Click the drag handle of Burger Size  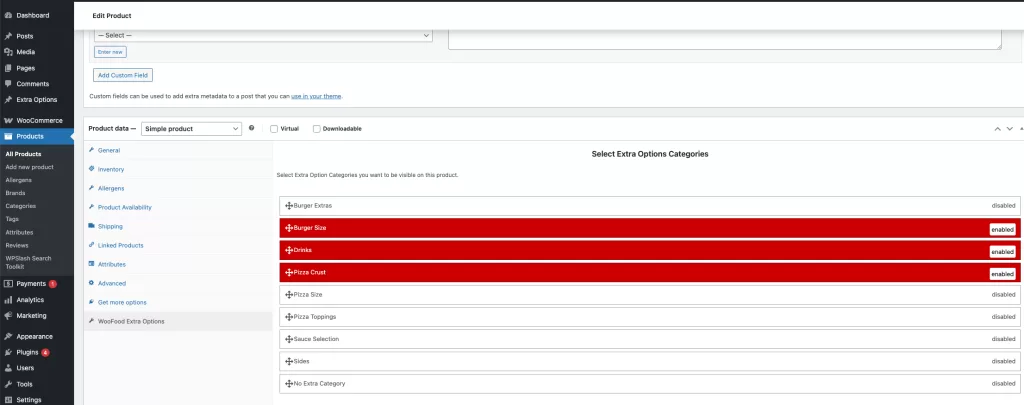point(289,228)
